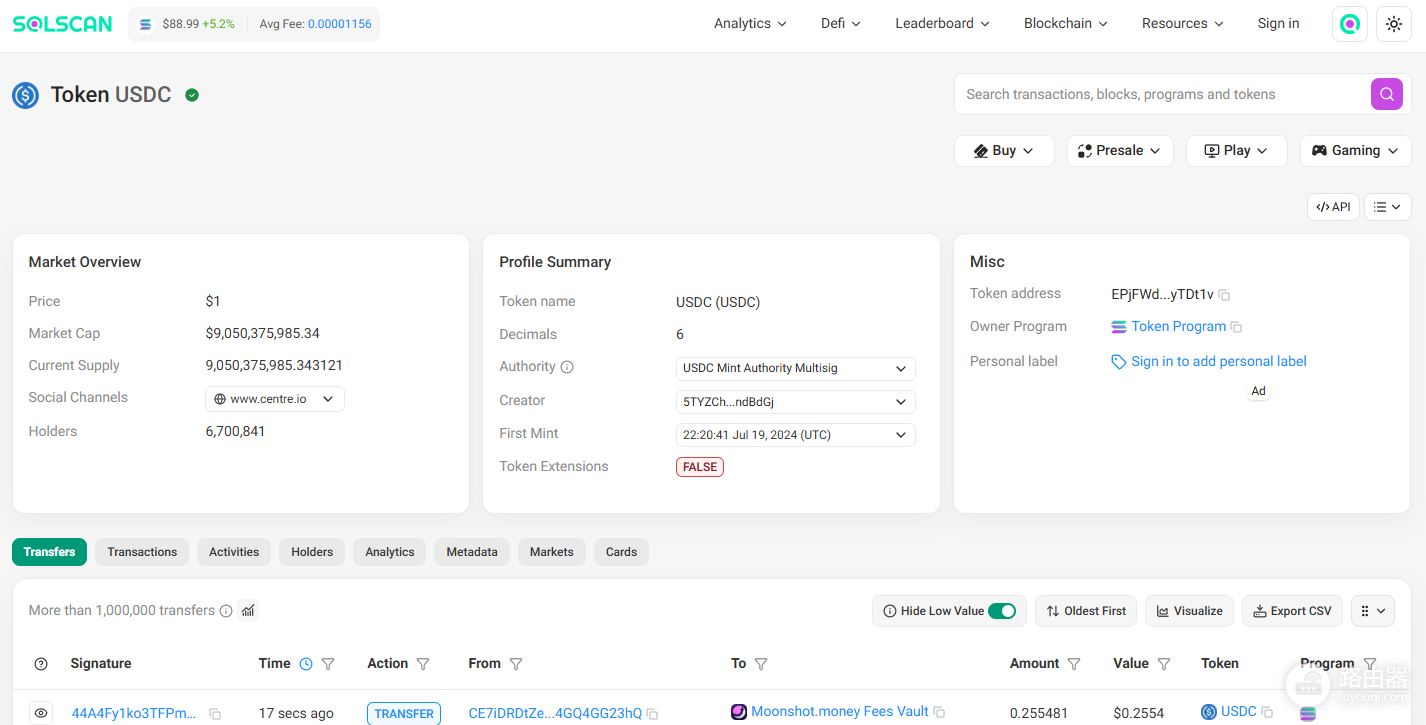This screenshot has height=725, width=1426.
Task: Click the USDC verified checkmark badge
Action: pyautogui.click(x=192, y=95)
